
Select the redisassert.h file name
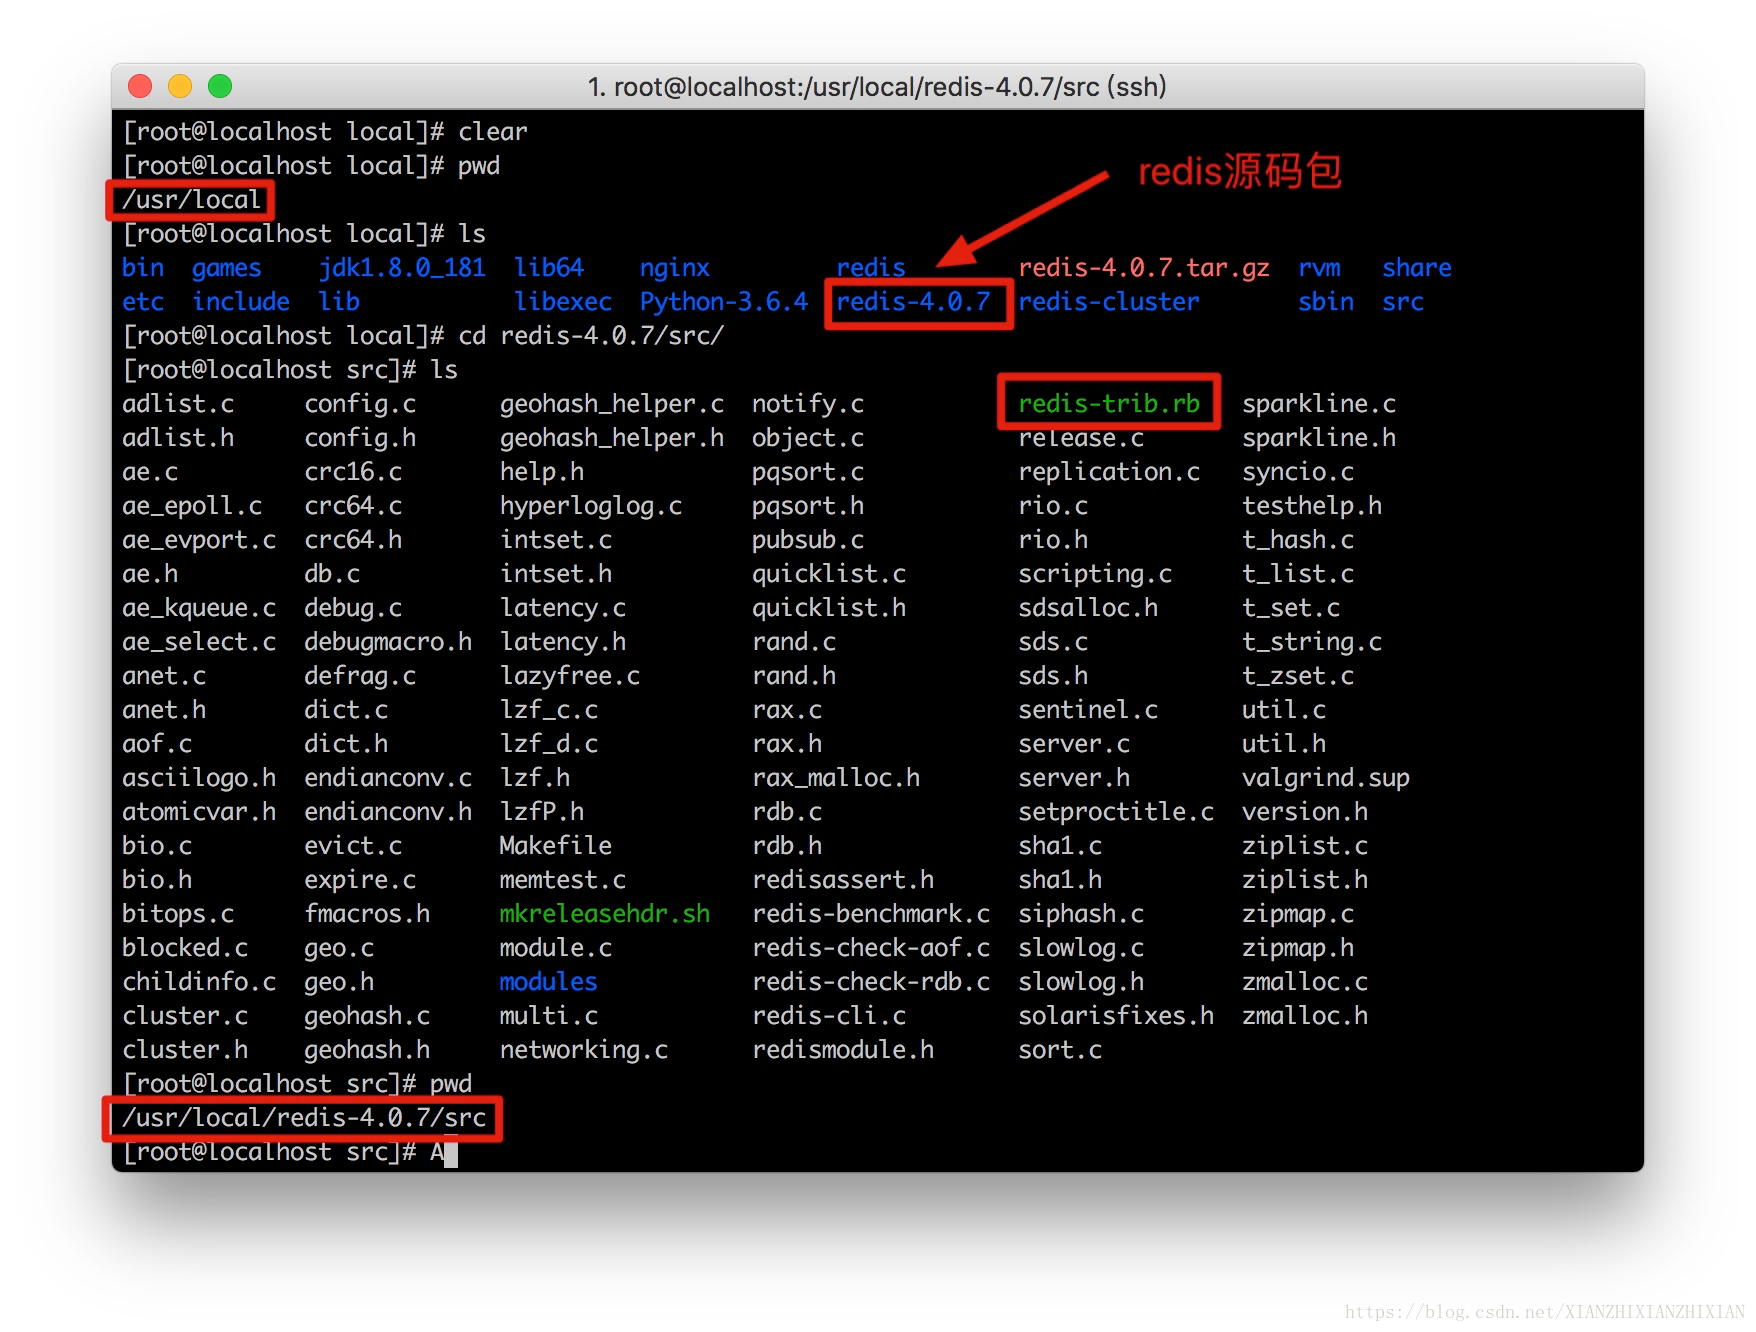coord(843,880)
